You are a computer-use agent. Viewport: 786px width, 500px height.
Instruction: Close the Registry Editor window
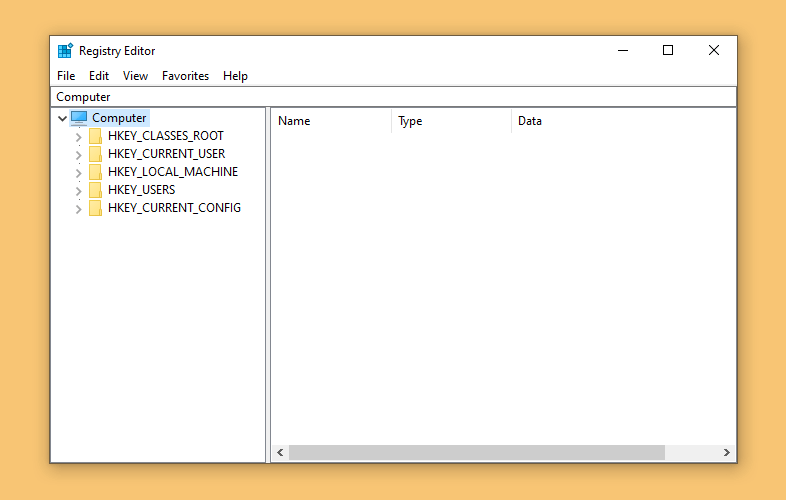[714, 50]
